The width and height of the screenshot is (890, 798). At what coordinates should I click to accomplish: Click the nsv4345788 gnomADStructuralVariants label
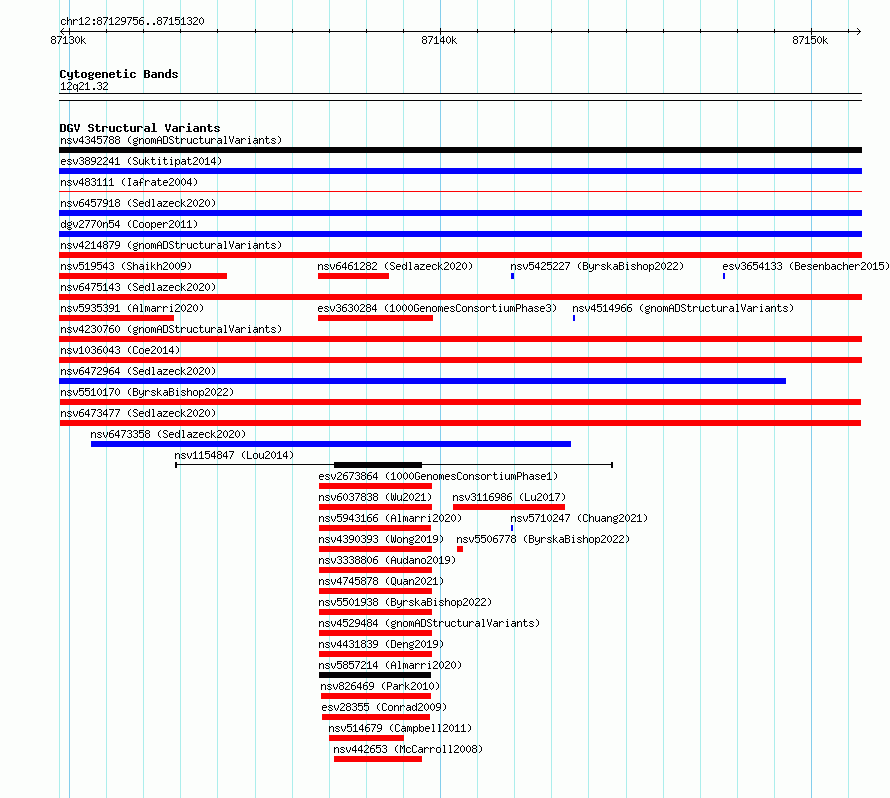click(171, 140)
